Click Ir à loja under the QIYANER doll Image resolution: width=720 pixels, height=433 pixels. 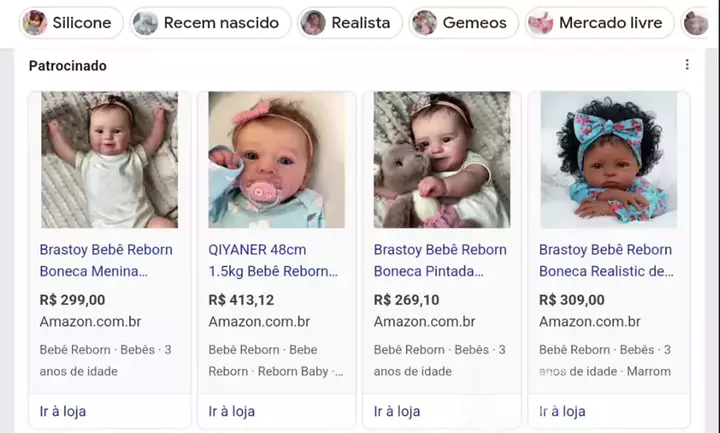point(231,411)
